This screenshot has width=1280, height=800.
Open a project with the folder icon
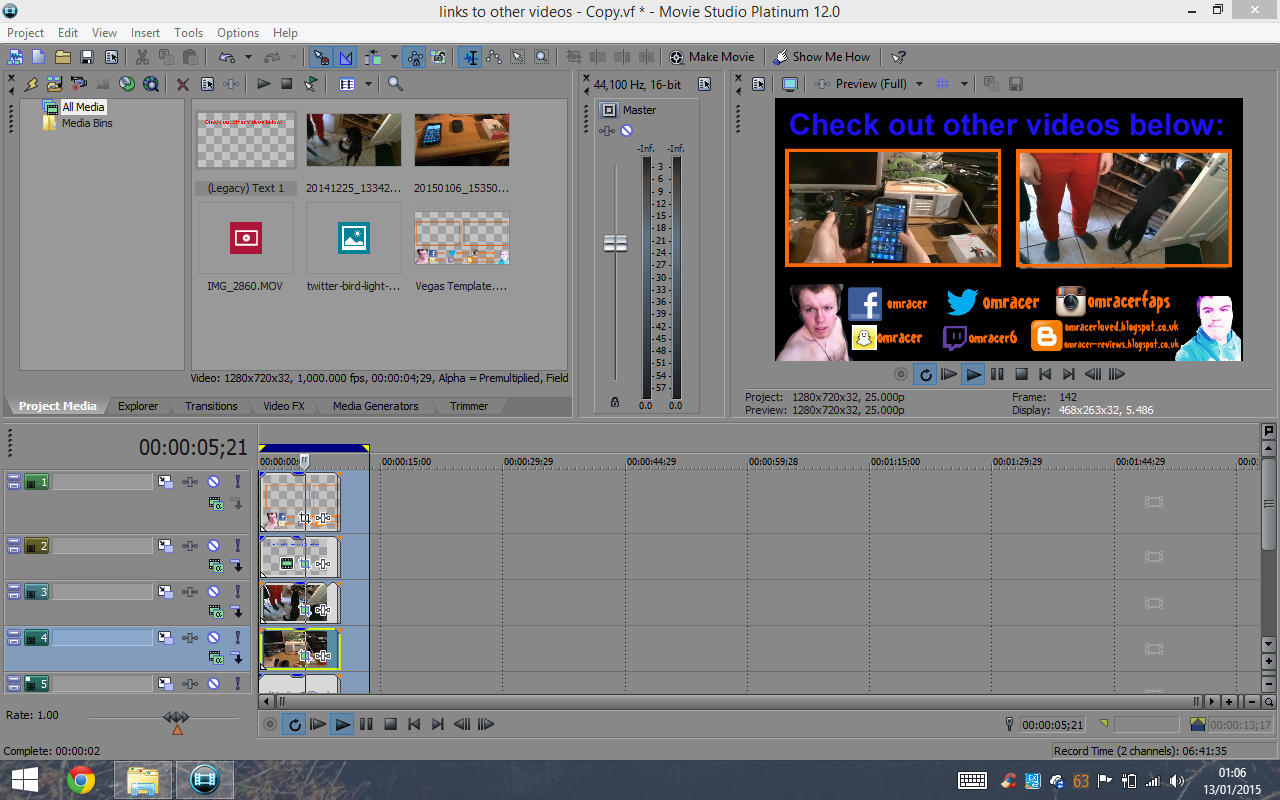click(x=62, y=57)
